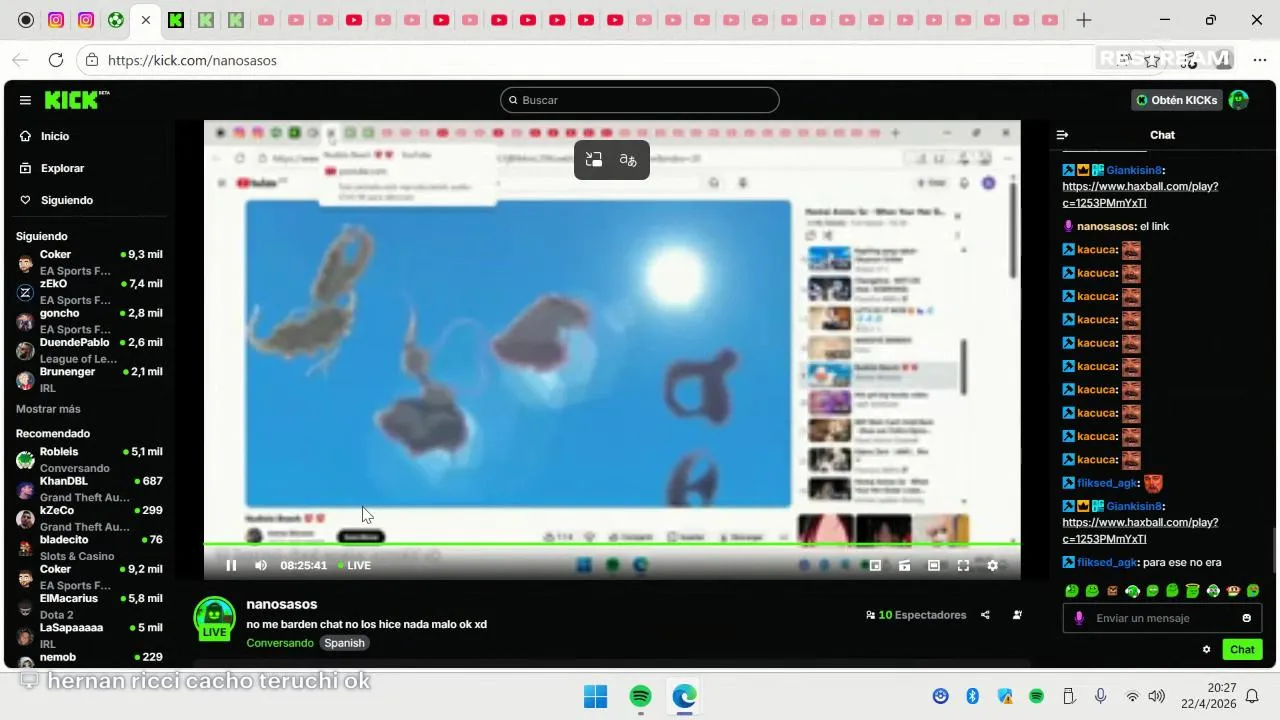The width and height of the screenshot is (1280, 720).
Task: Open player settings gear
Action: click(992, 565)
